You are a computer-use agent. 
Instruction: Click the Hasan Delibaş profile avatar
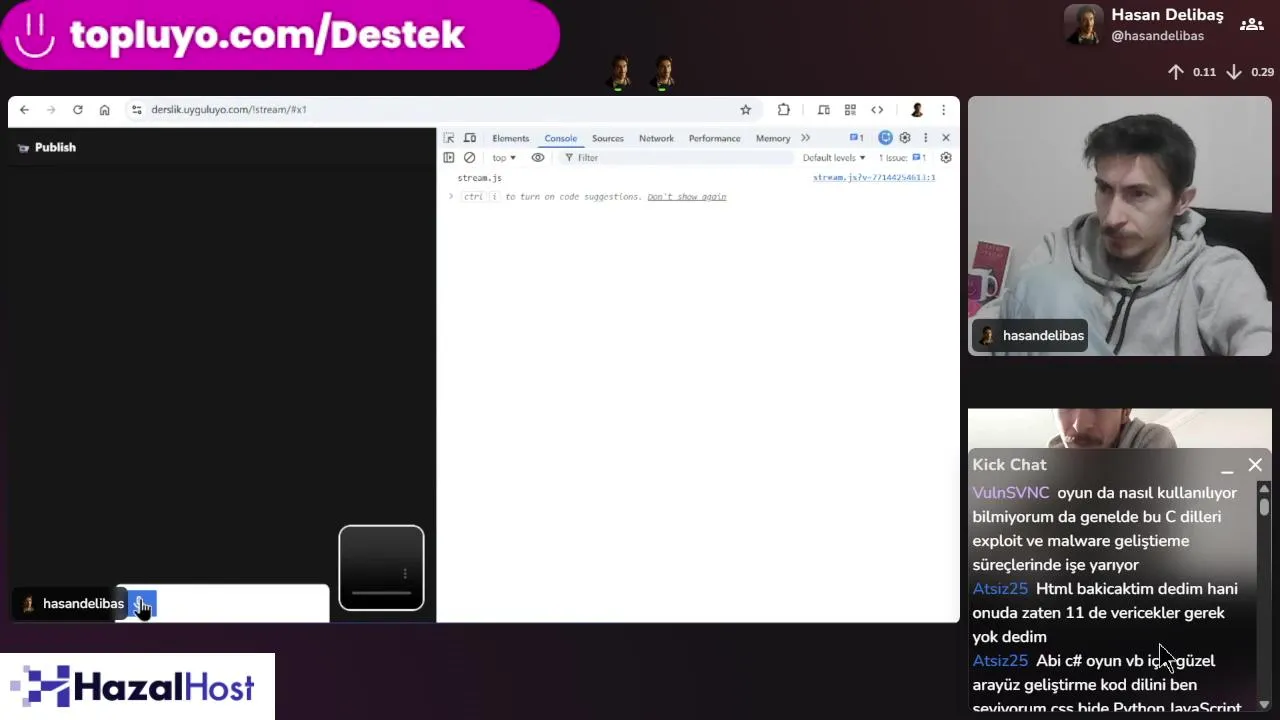coord(1084,25)
